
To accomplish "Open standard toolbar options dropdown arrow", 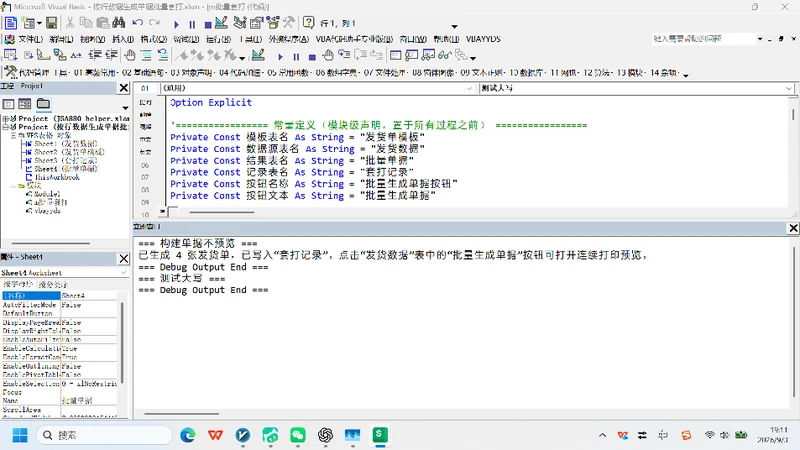I will [x=454, y=26].
